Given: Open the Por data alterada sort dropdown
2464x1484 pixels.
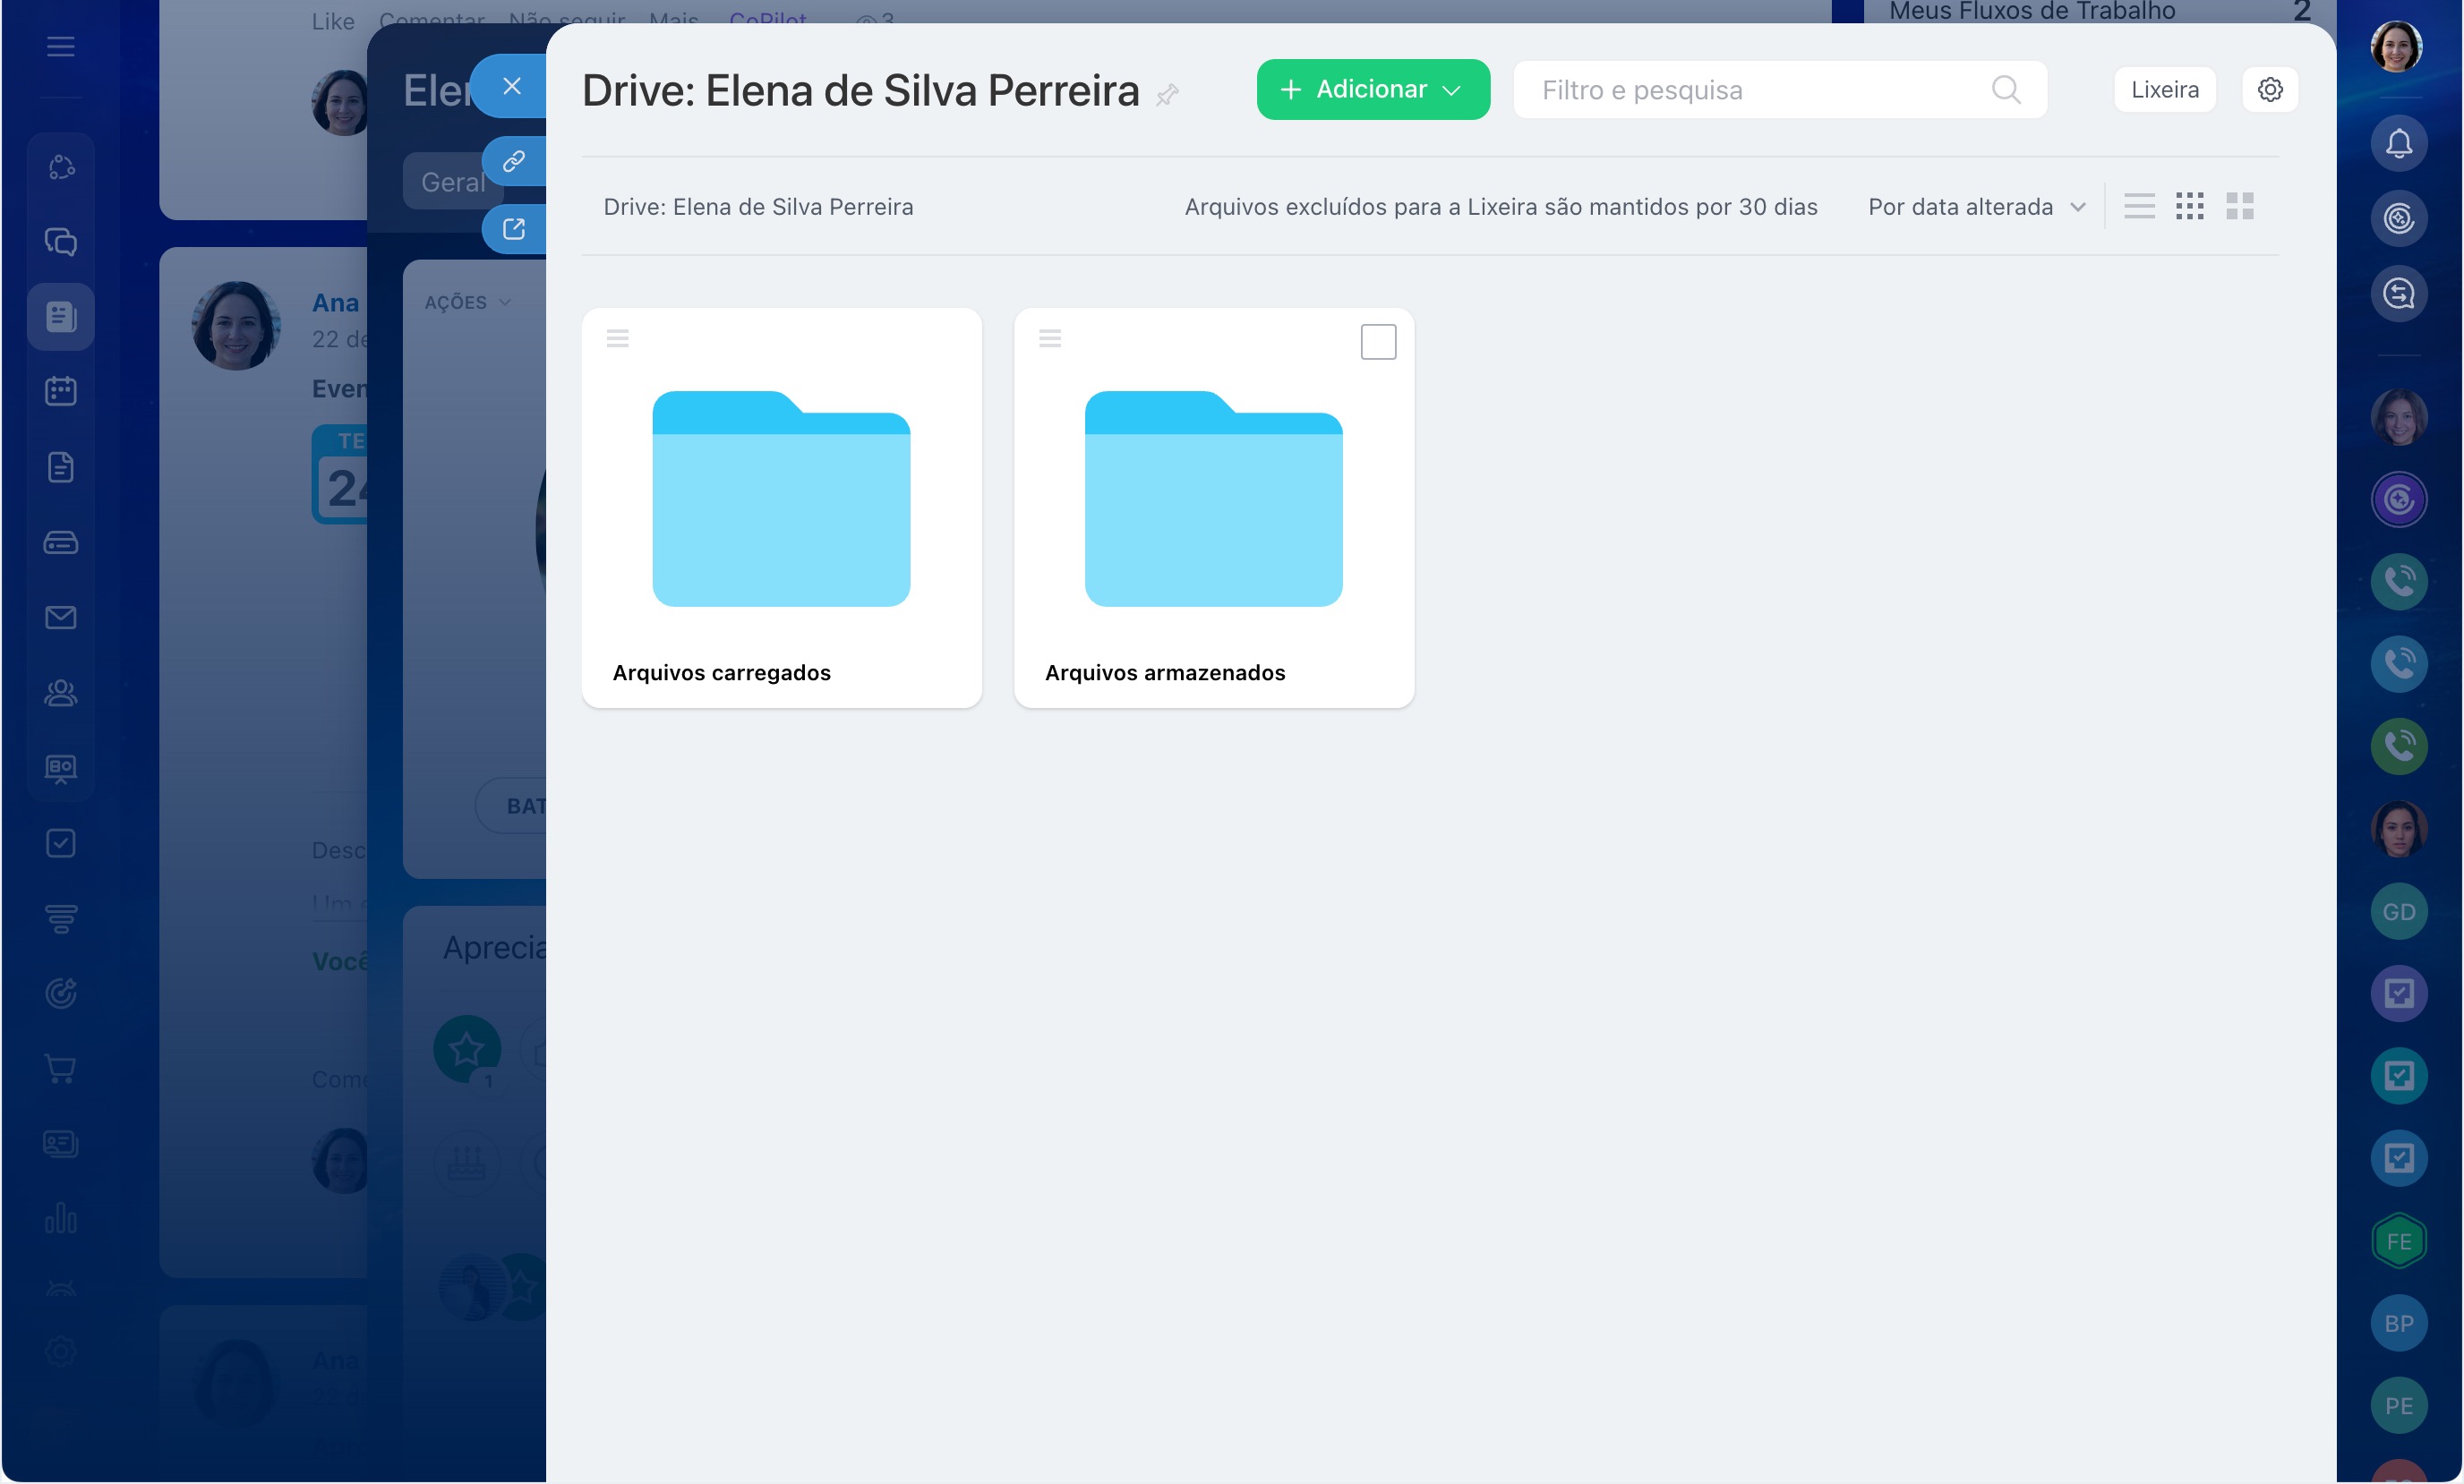Looking at the screenshot, I should coord(1975,207).
